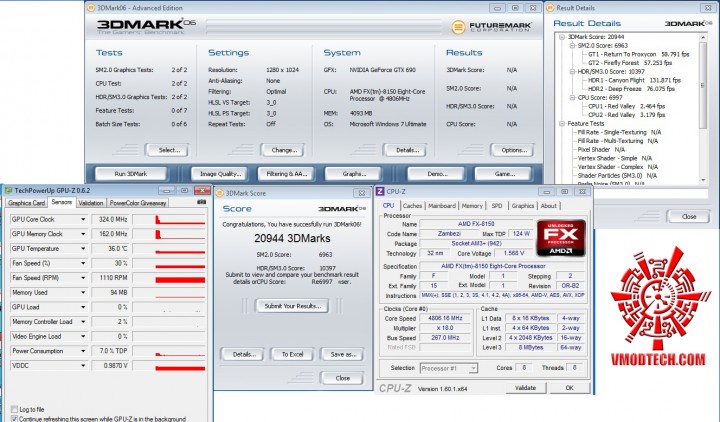Collapse the CPU Score tree node

click(x=572, y=97)
